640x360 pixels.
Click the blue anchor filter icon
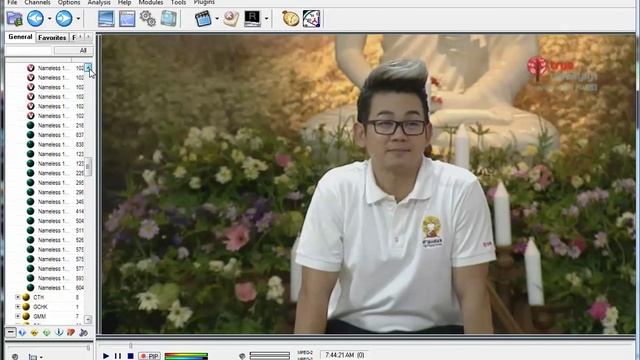point(59,333)
